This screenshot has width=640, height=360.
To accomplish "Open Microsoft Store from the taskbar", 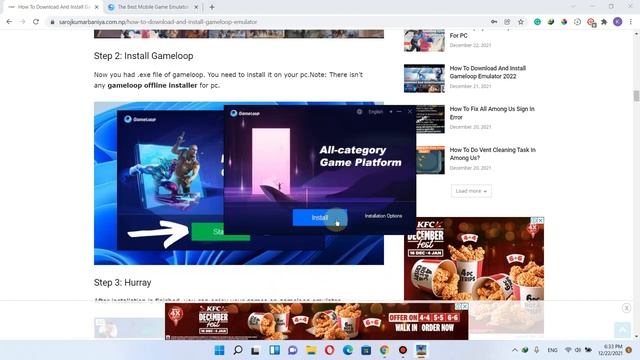I will point(366,350).
